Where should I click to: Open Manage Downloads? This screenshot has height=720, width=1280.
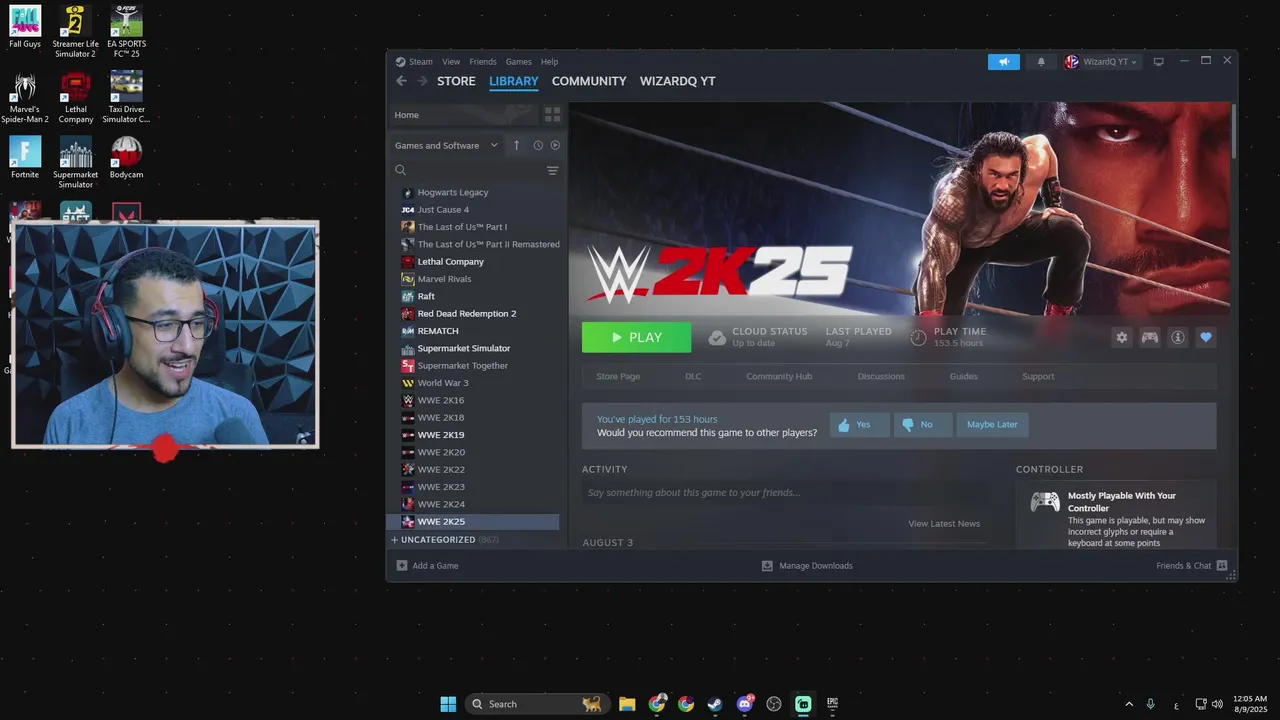pyautogui.click(x=808, y=566)
